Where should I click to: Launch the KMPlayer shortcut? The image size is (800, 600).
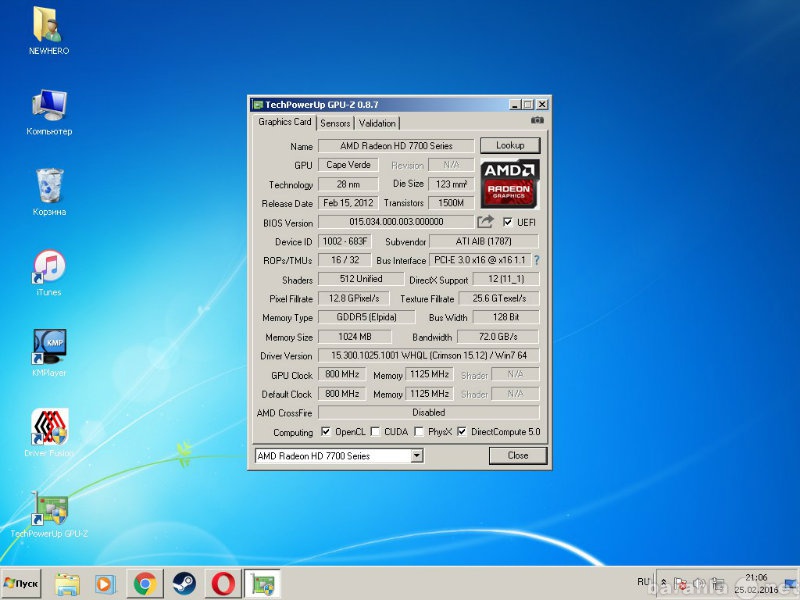point(49,353)
